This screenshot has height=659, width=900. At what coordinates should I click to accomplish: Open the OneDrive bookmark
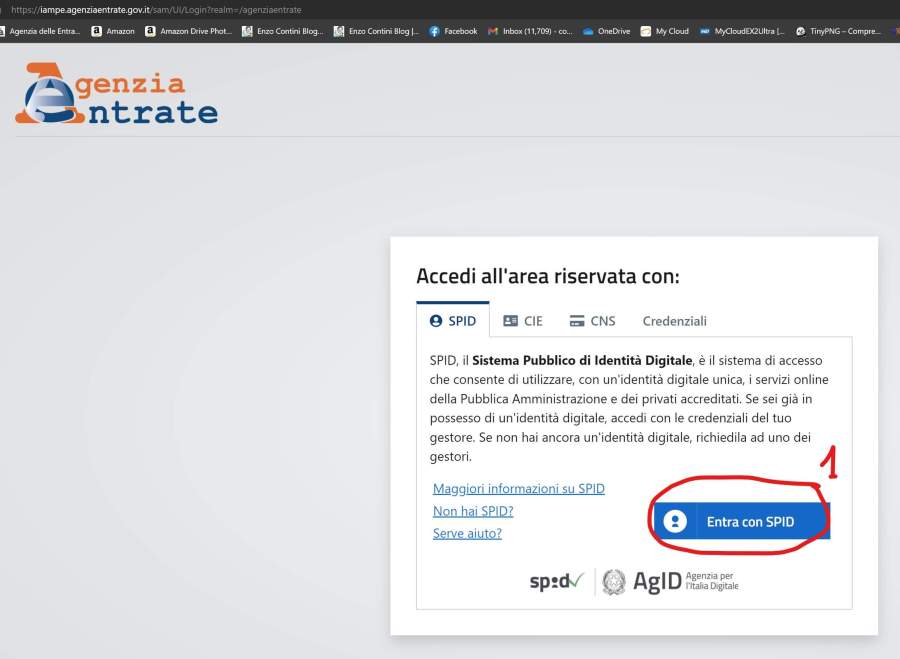point(606,31)
